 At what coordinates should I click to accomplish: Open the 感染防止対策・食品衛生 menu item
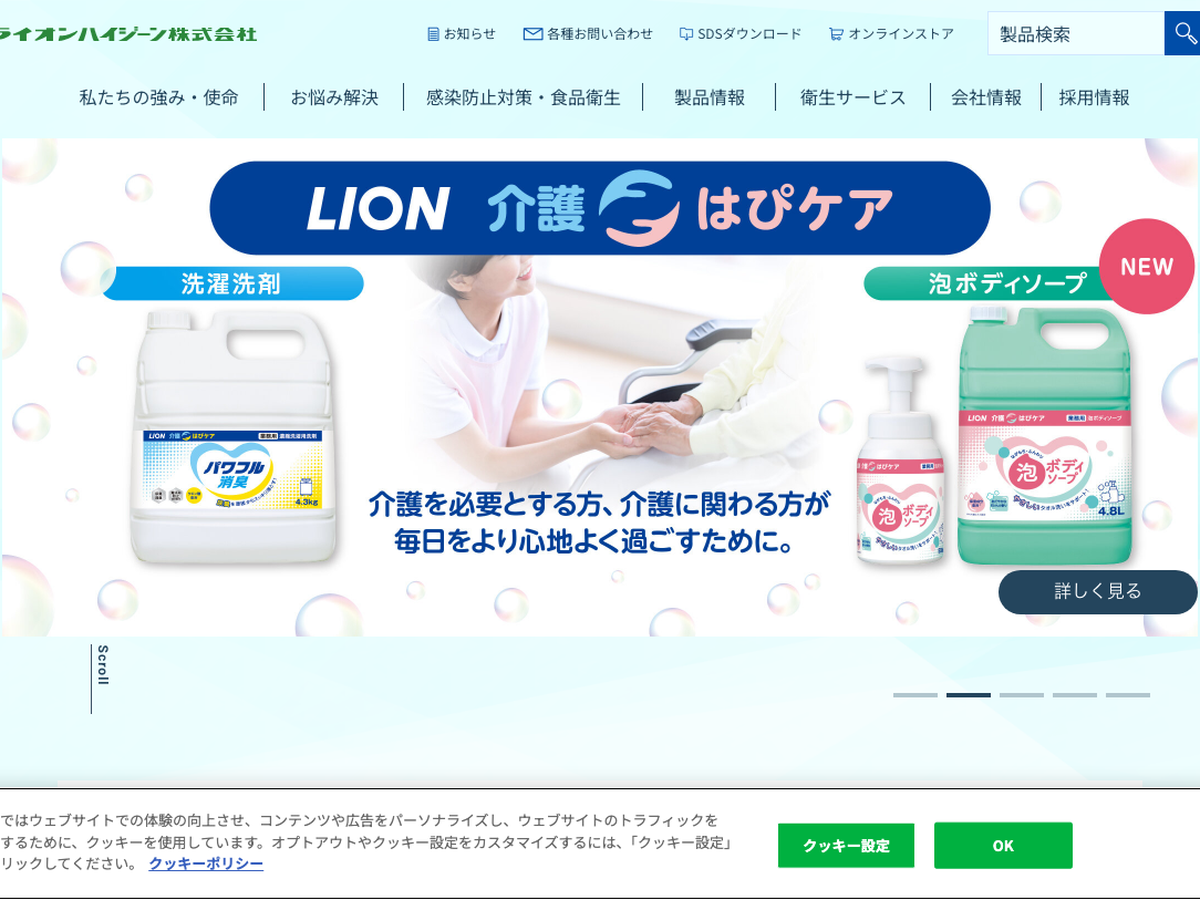523,98
